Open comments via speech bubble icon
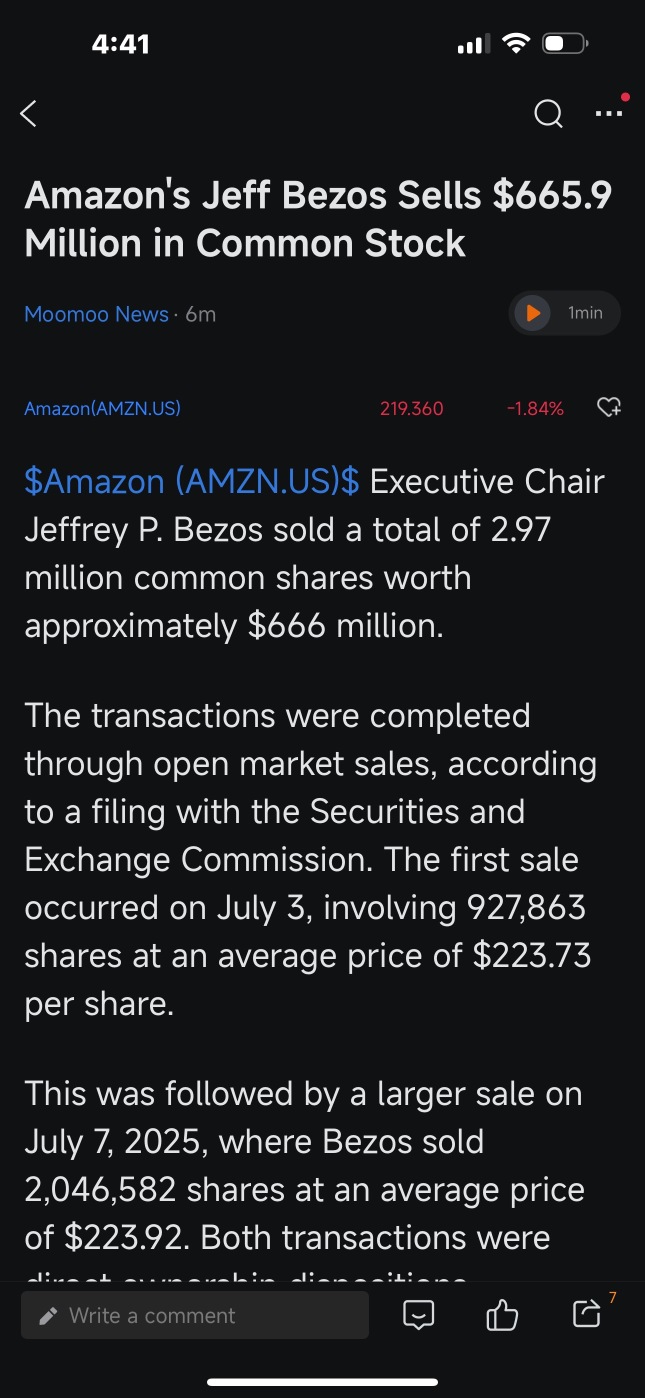Viewport: 645px width, 1398px height. pyautogui.click(x=418, y=1315)
